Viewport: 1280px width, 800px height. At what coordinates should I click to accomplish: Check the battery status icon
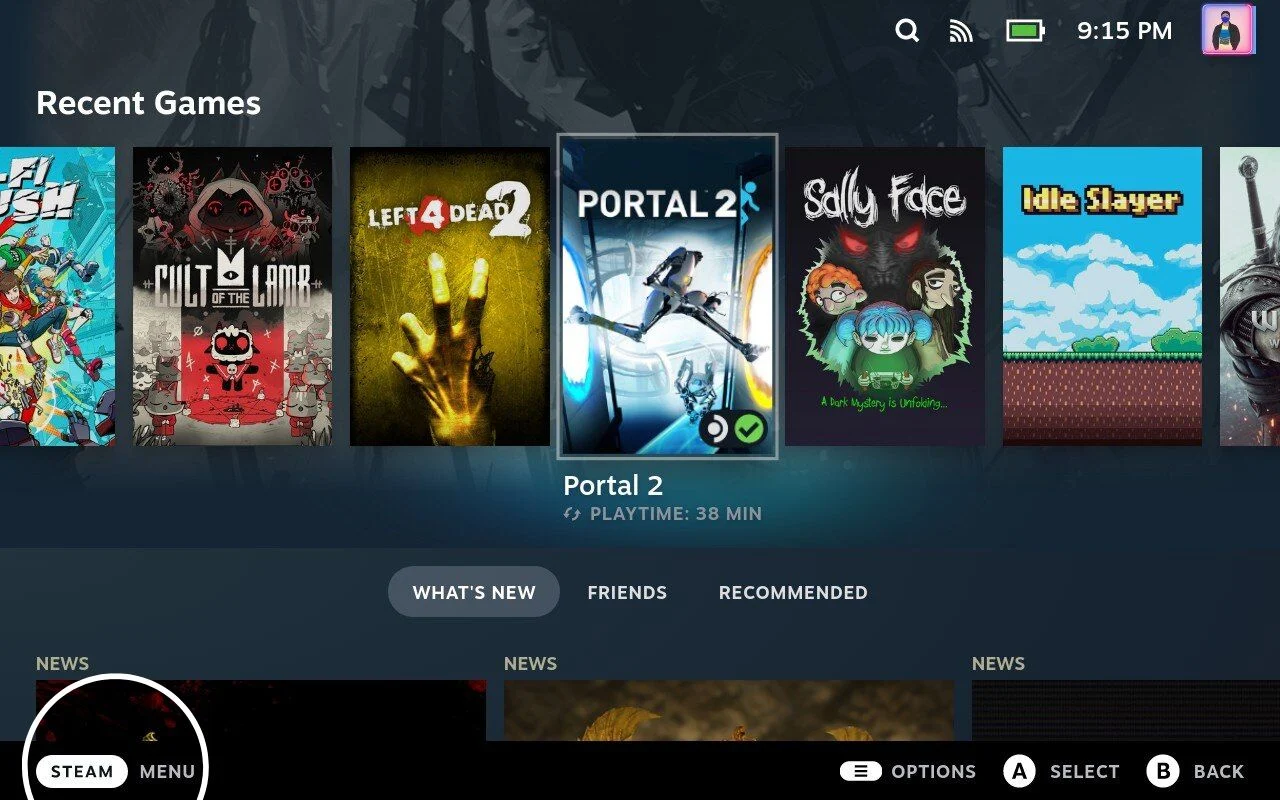click(1025, 31)
